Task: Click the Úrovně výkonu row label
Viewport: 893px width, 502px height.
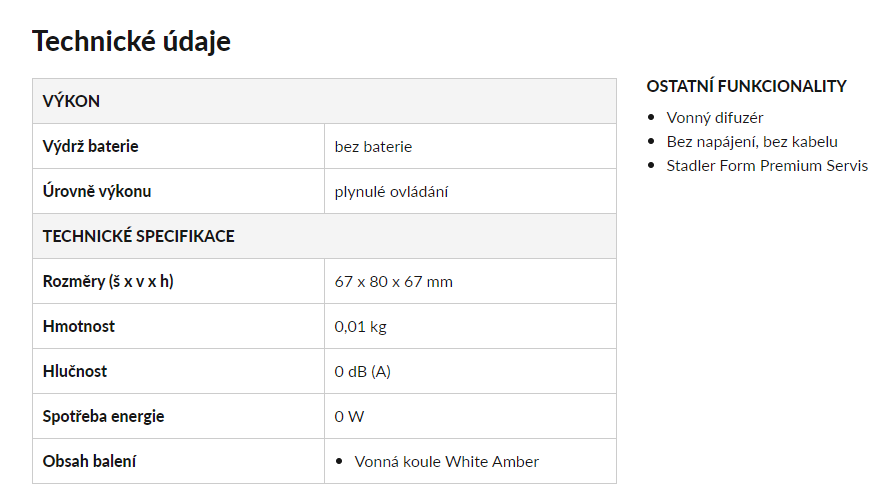Action: pos(97,191)
